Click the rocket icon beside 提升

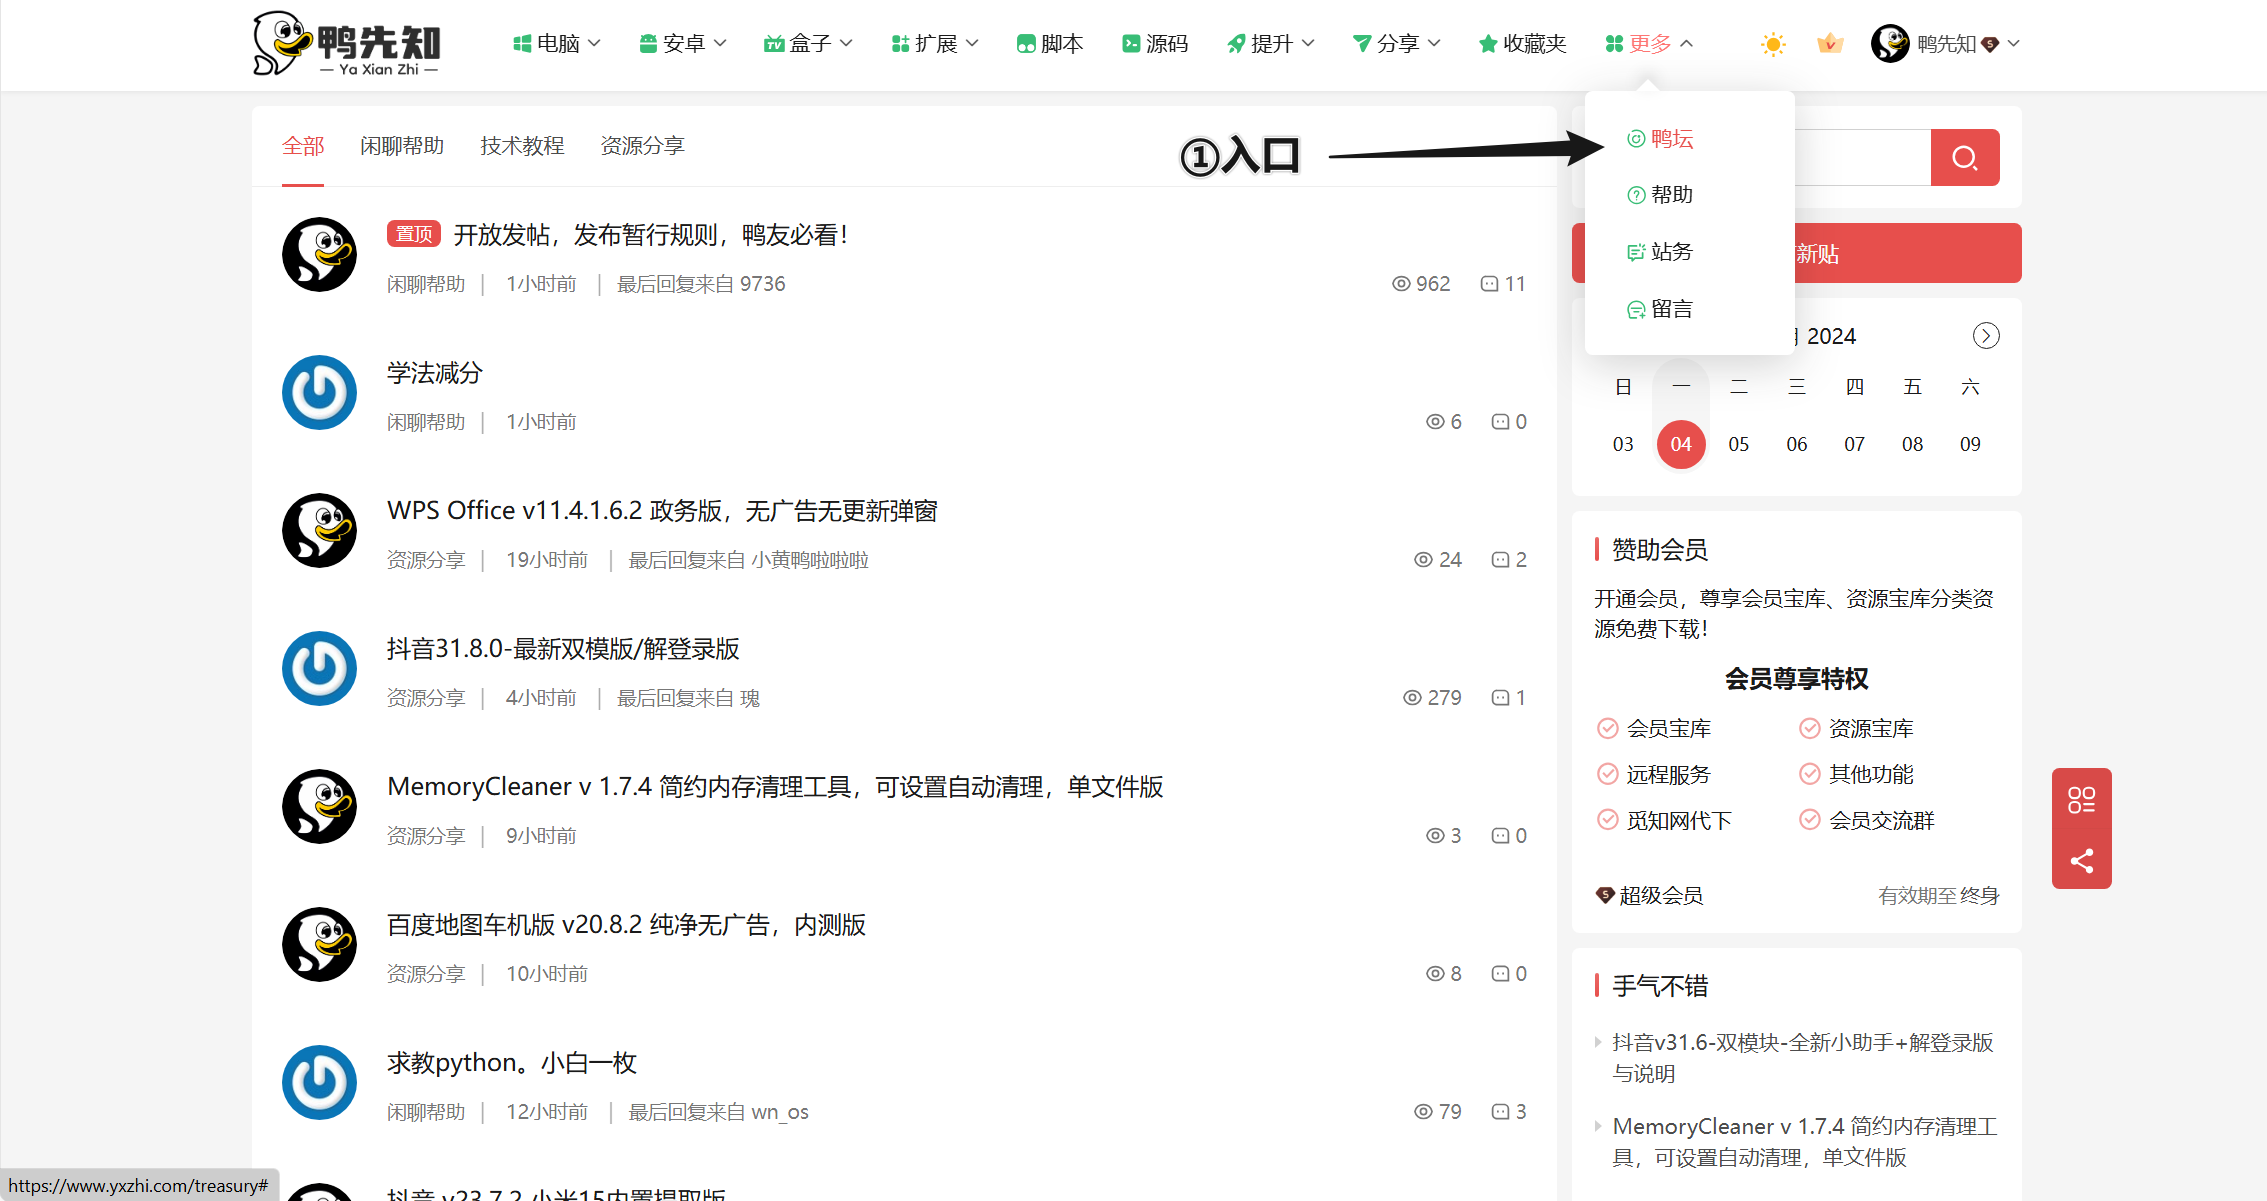pos(1236,44)
